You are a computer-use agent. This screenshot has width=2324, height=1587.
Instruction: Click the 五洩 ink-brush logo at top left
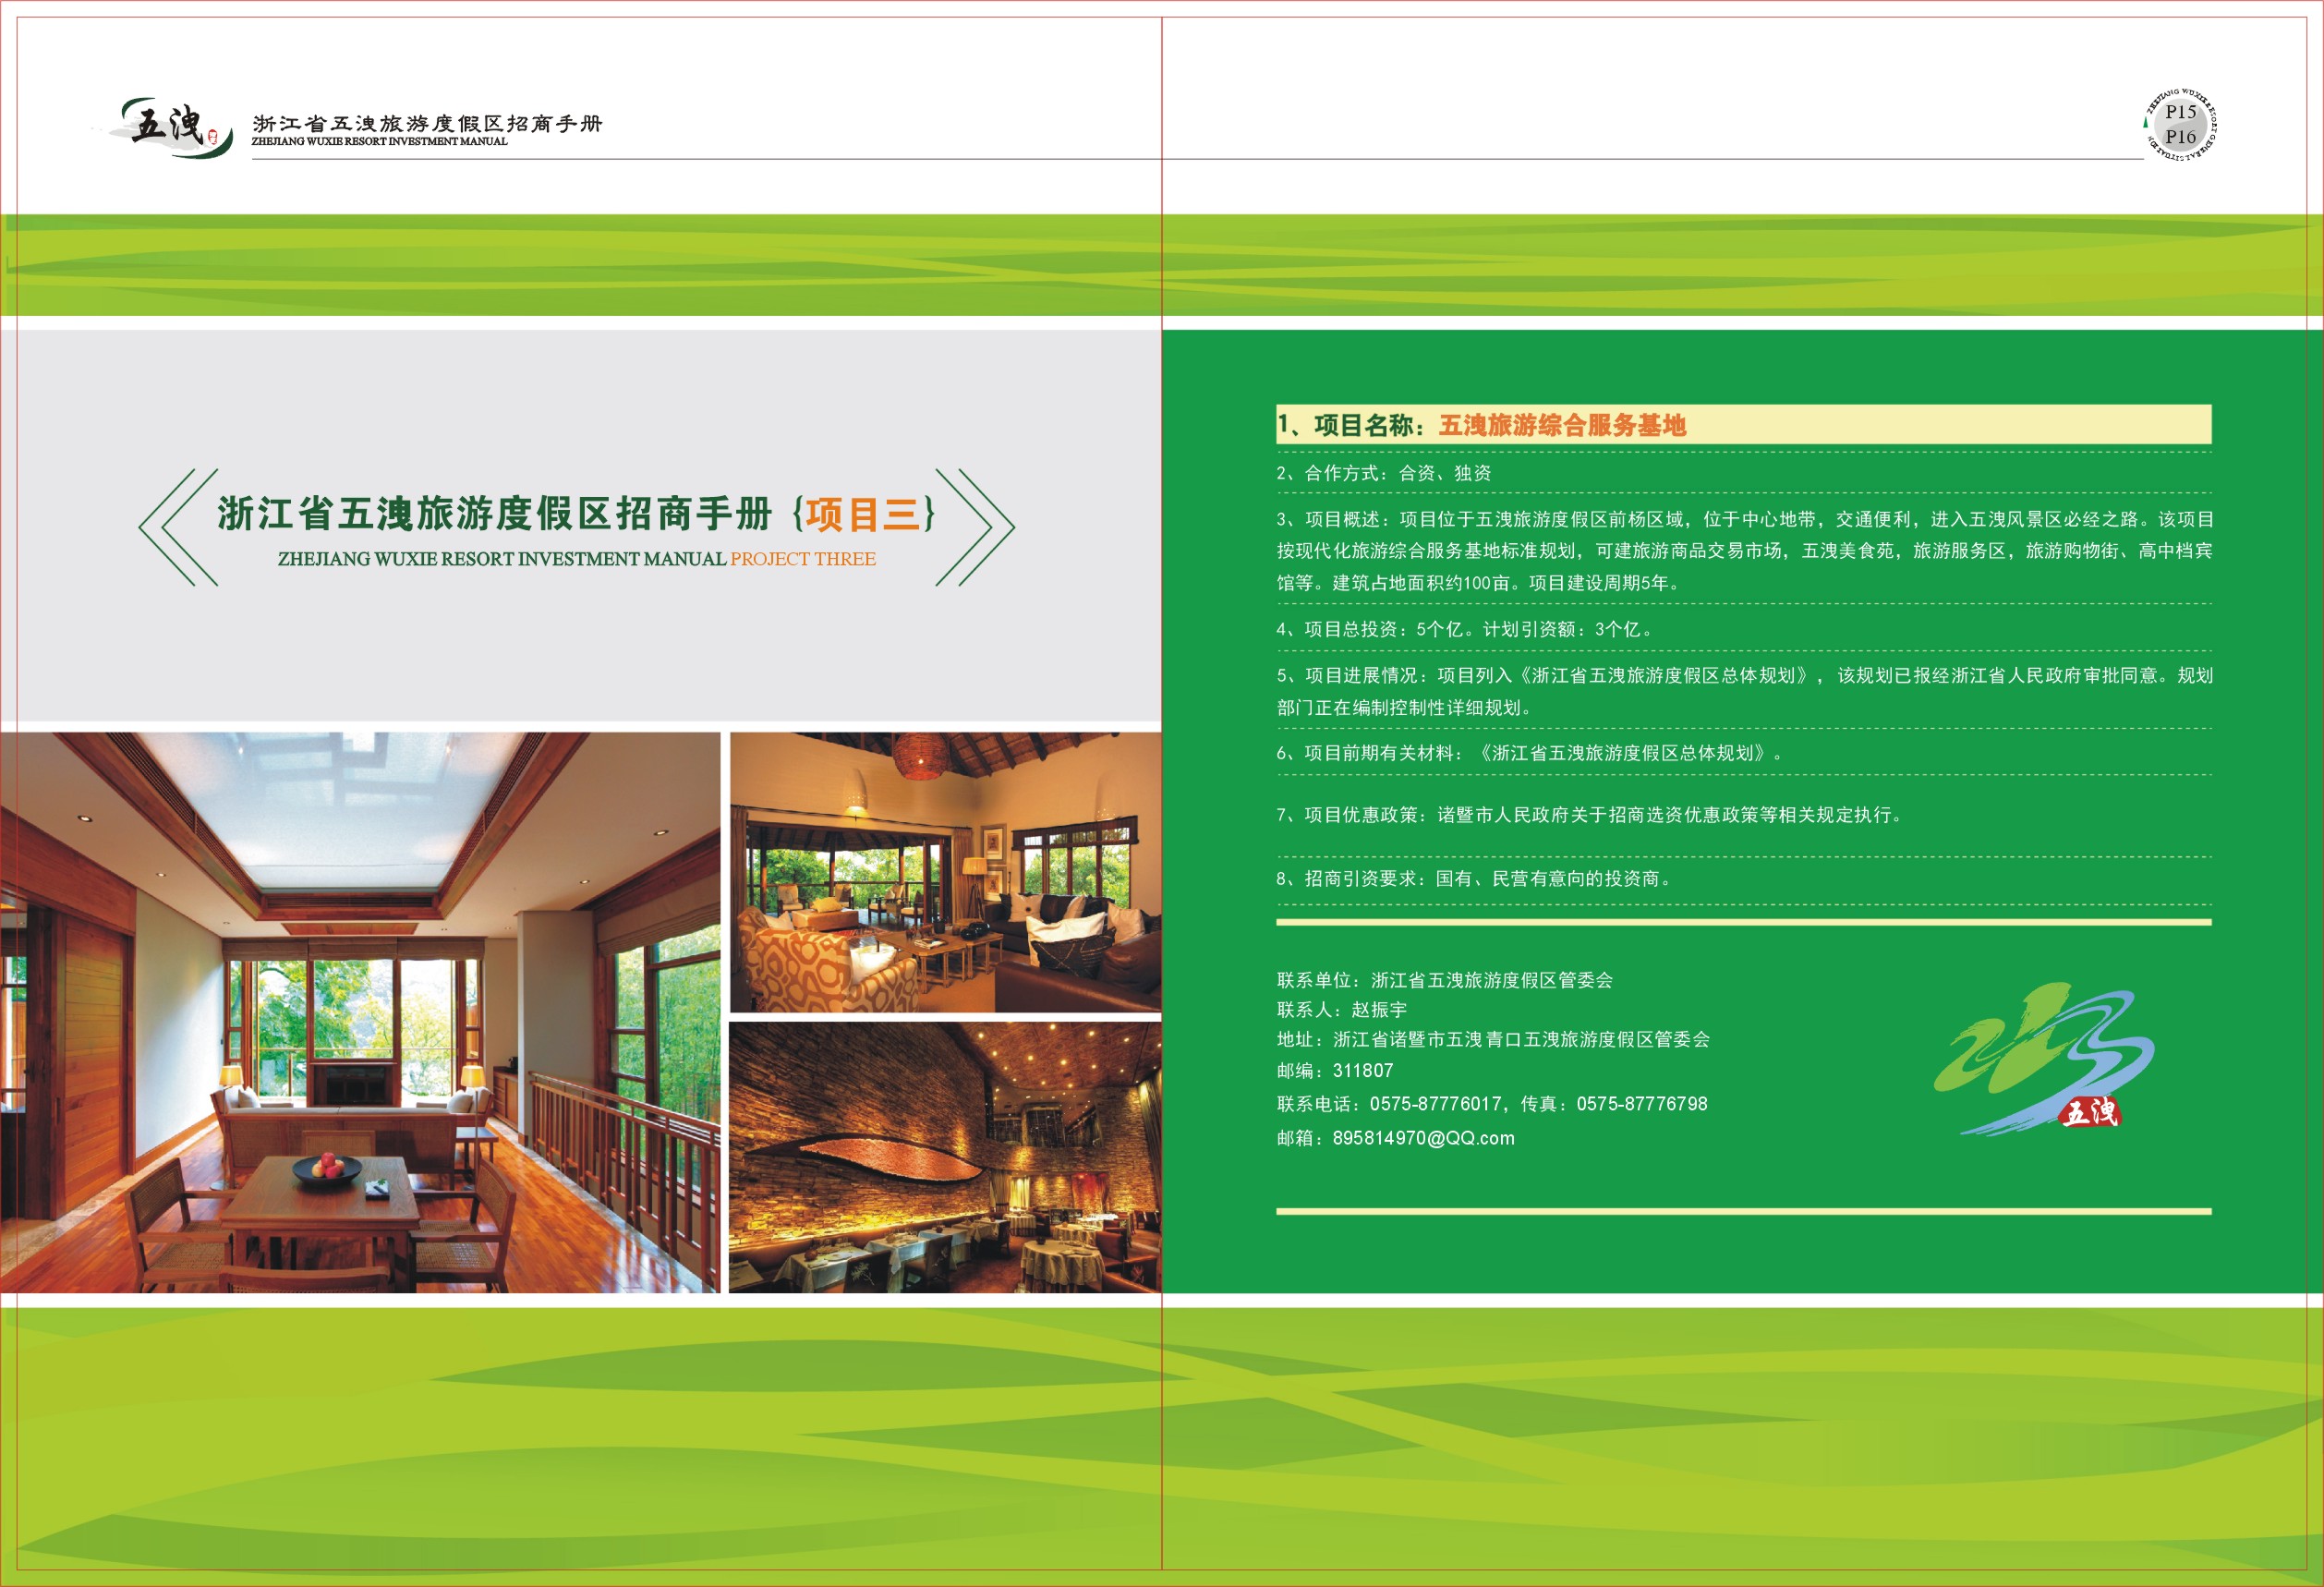click(167, 127)
